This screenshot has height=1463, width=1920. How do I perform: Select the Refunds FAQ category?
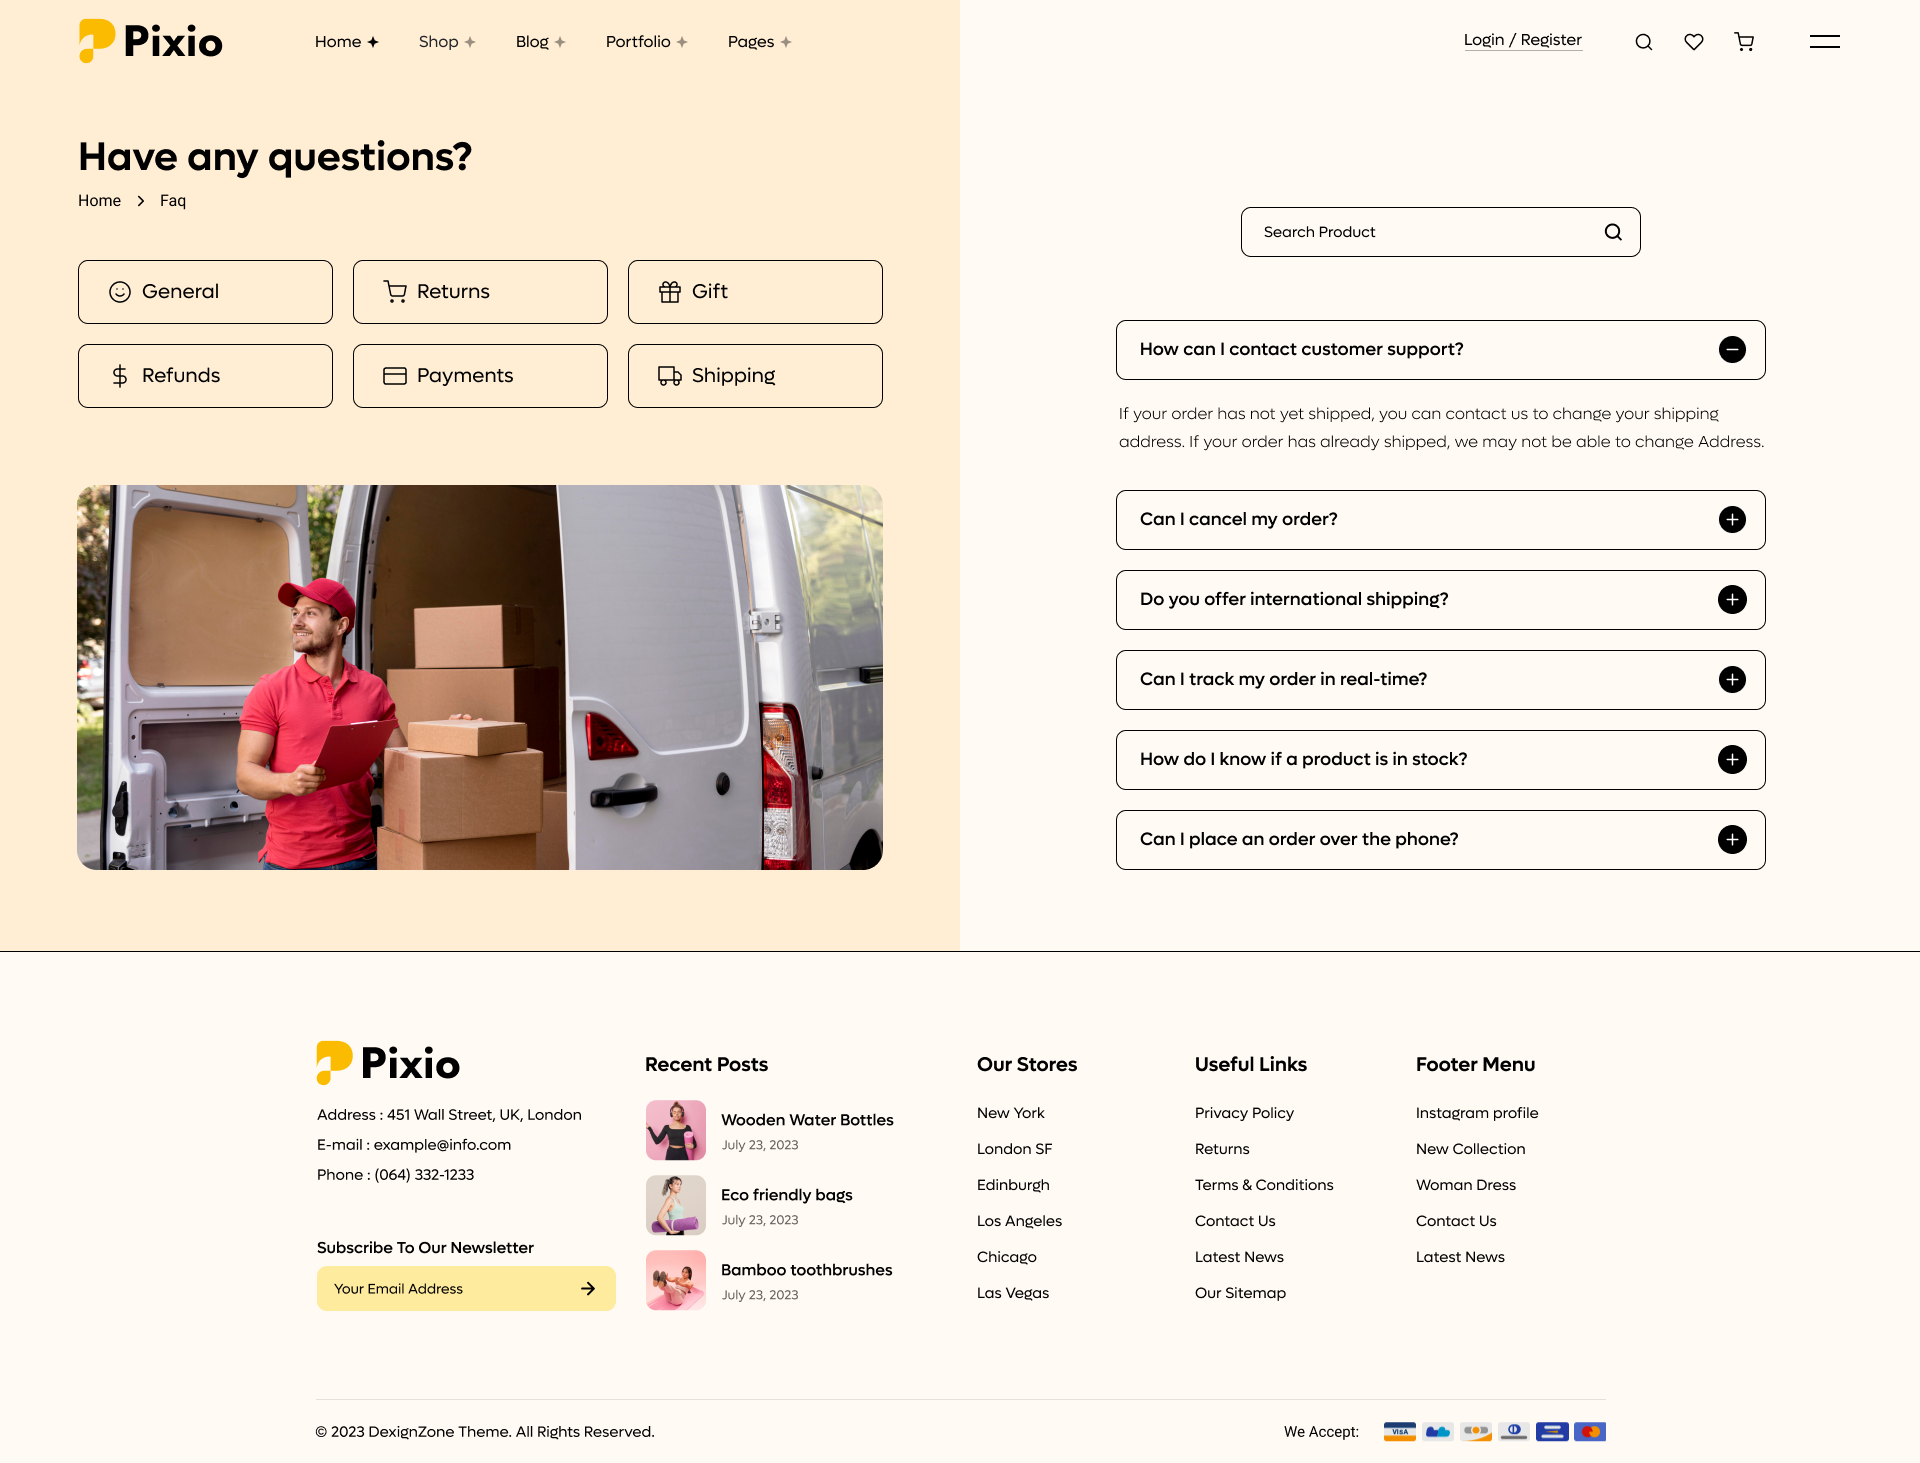[x=205, y=375]
